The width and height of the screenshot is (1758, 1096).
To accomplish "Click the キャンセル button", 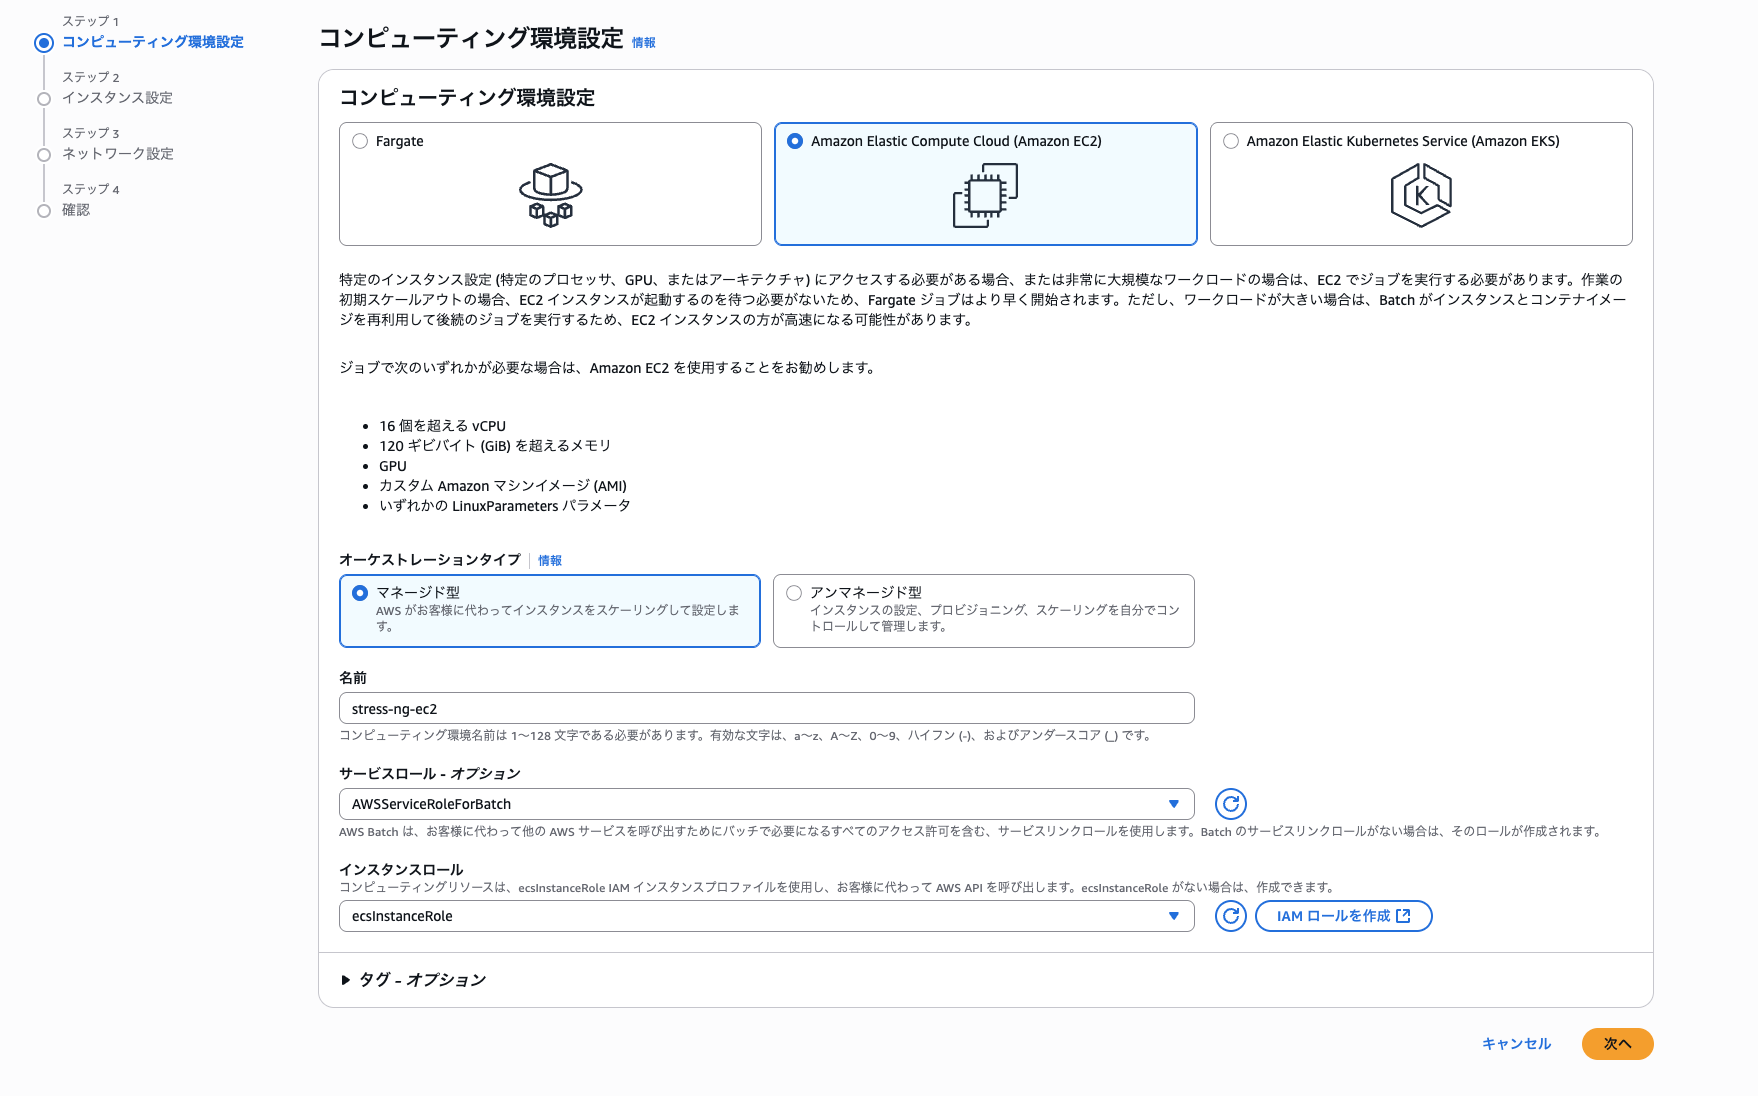I will point(1516,1044).
